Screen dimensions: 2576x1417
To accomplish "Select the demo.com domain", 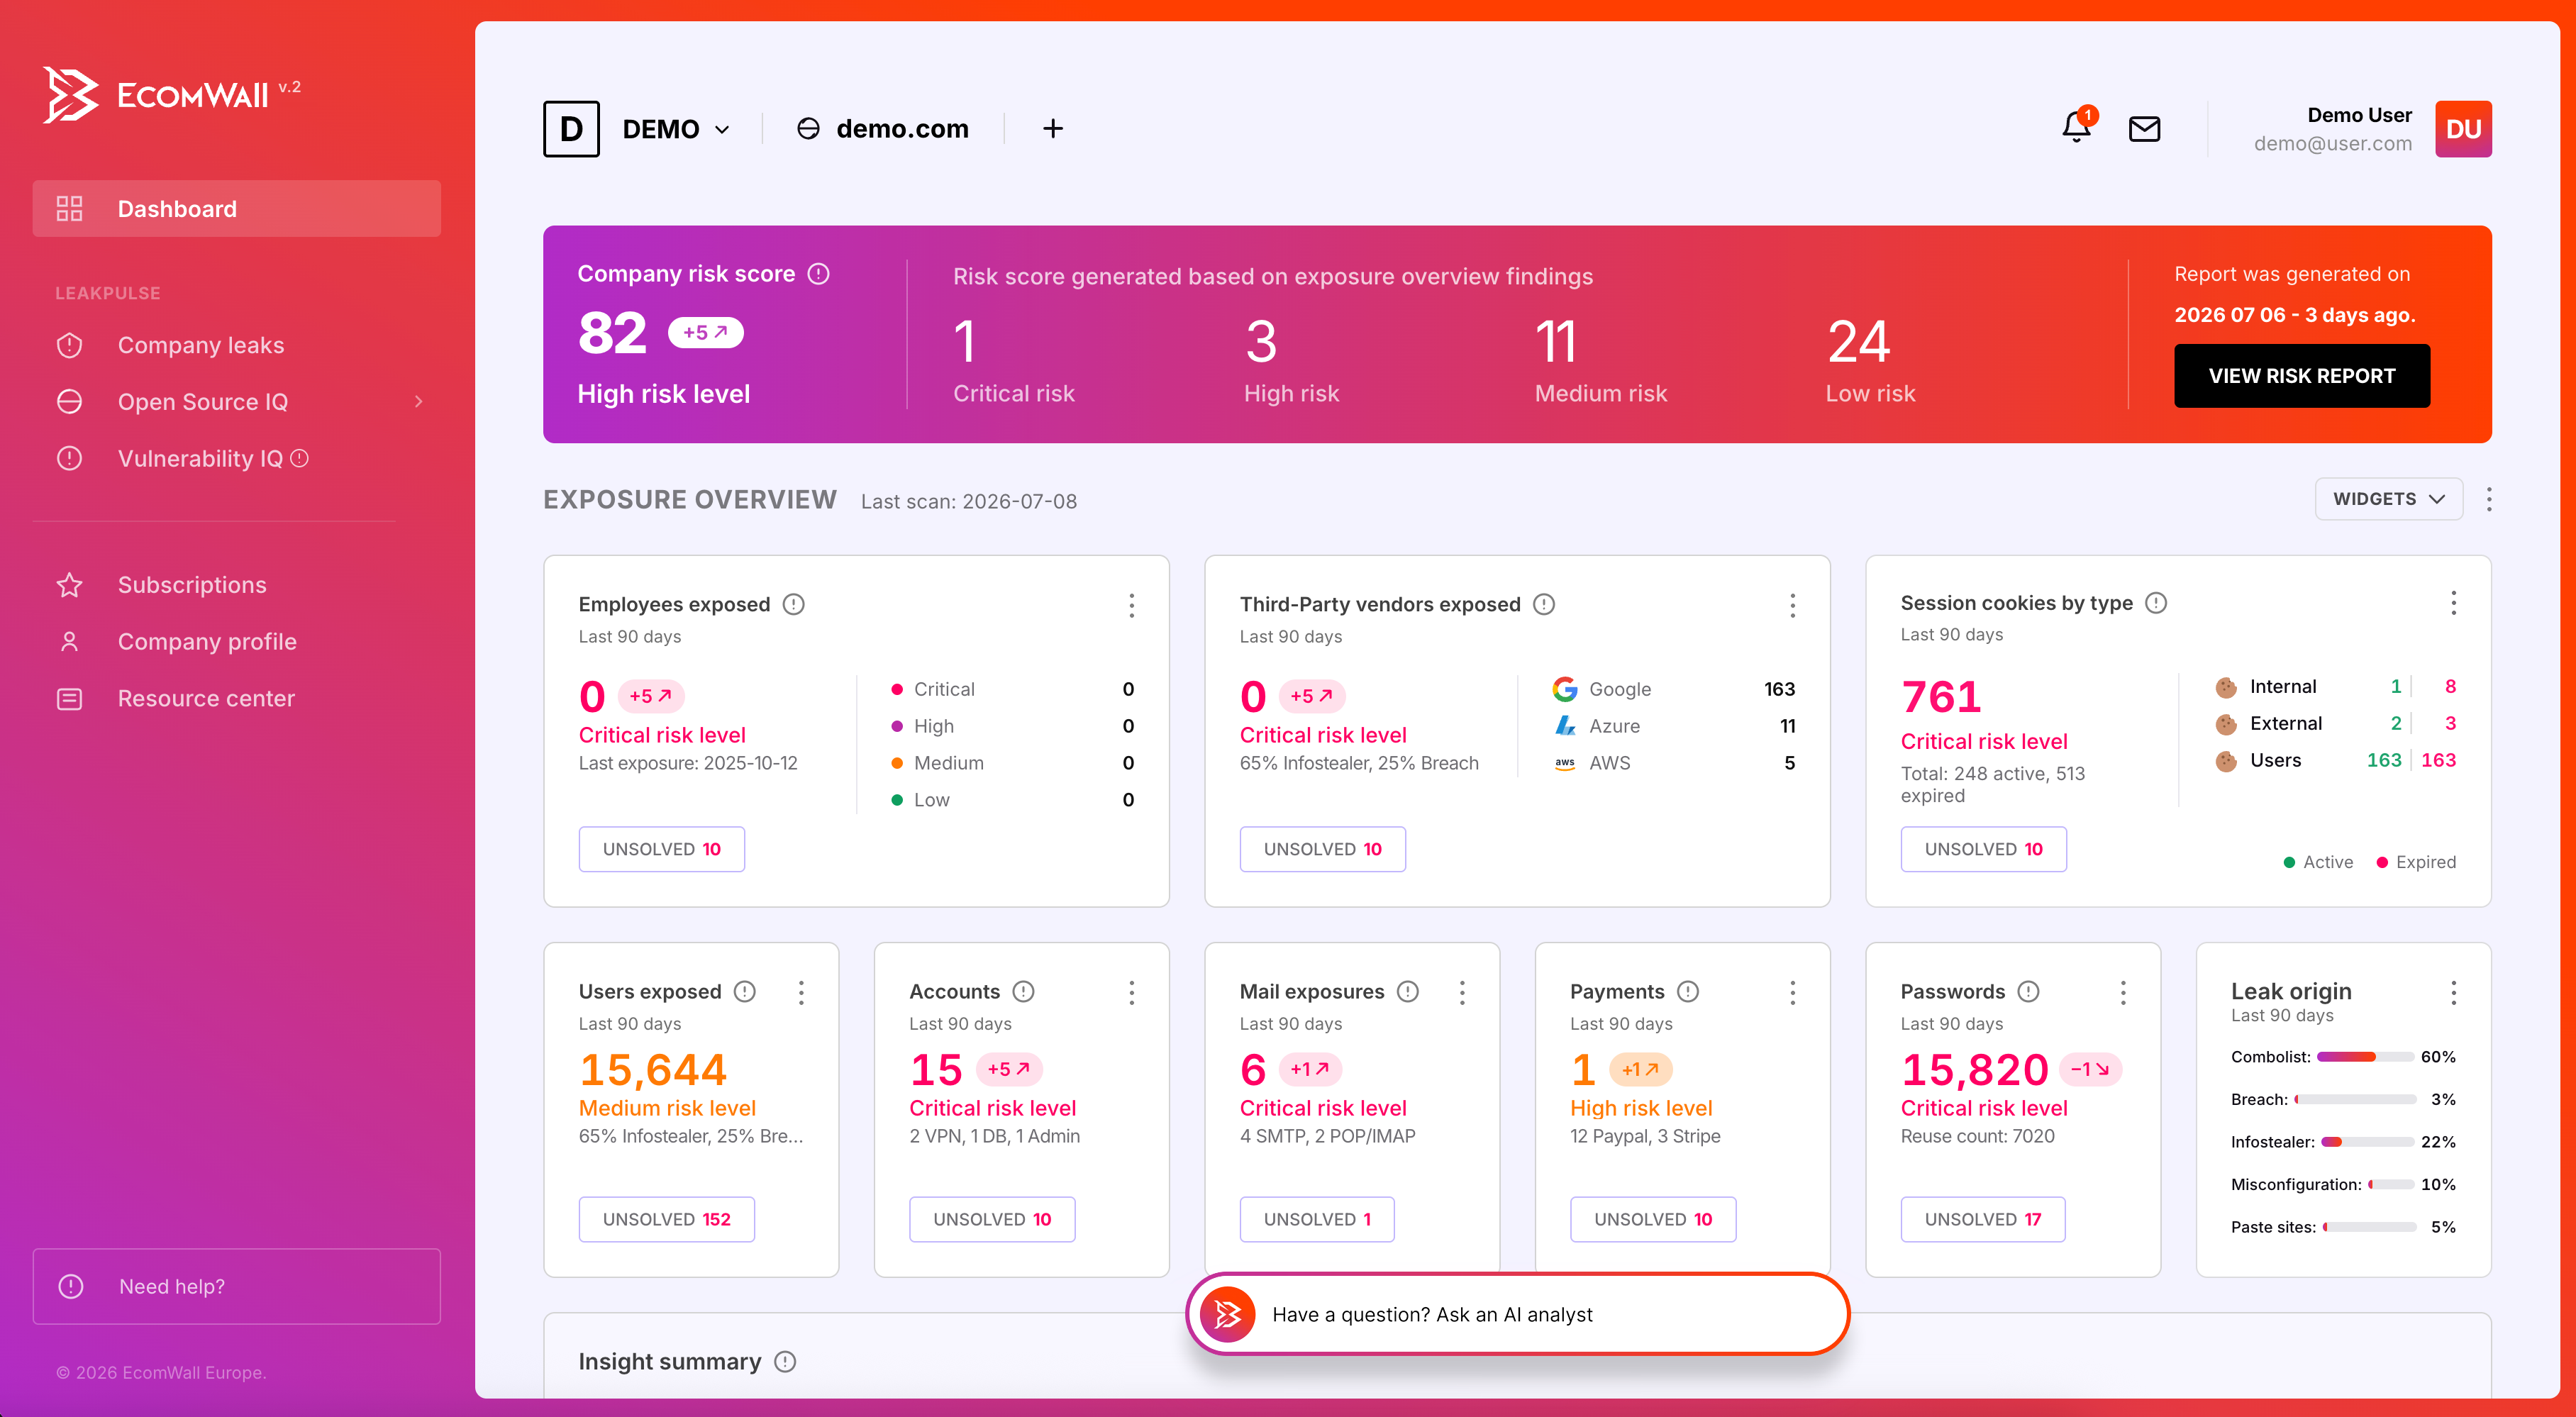I will pyautogui.click(x=883, y=129).
